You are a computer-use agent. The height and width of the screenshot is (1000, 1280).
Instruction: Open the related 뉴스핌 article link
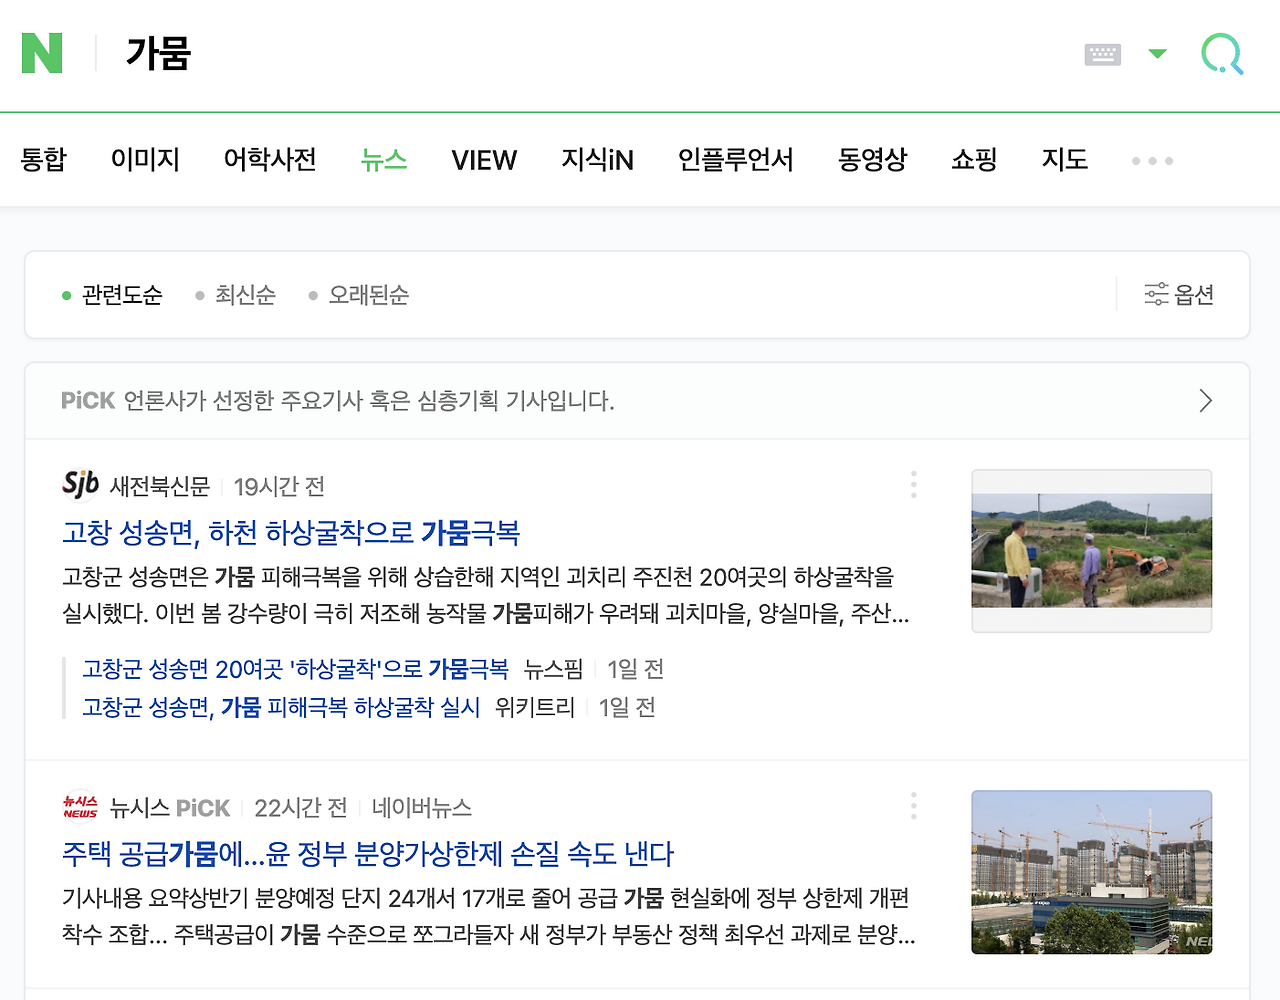[x=295, y=668]
